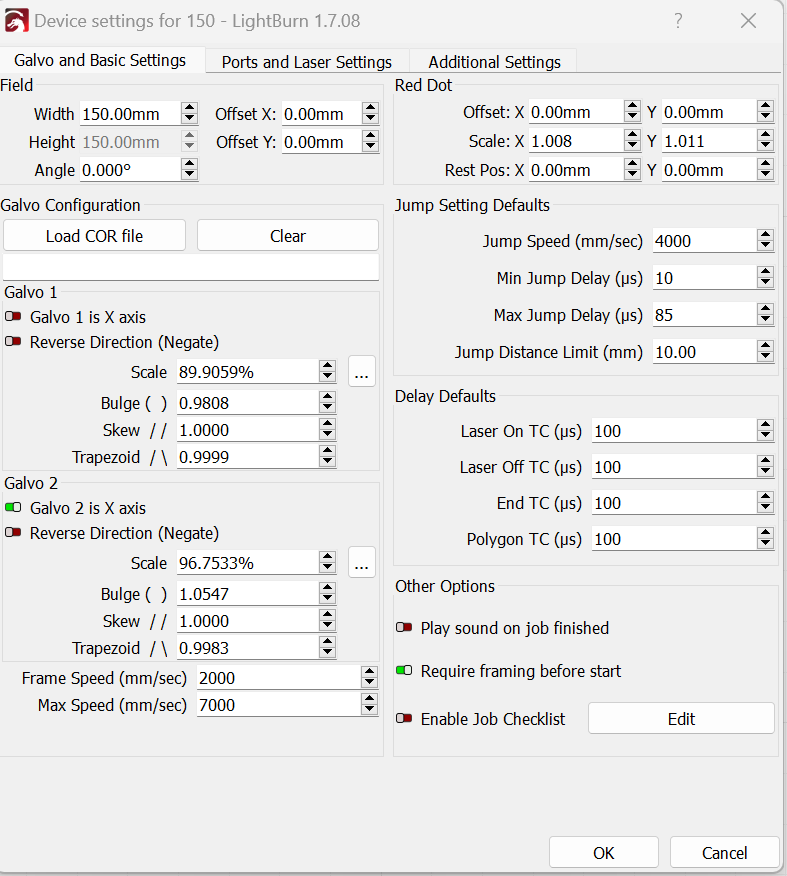Screen dimensions: 787x876
Task: Click the Field Width input box
Action: point(131,114)
